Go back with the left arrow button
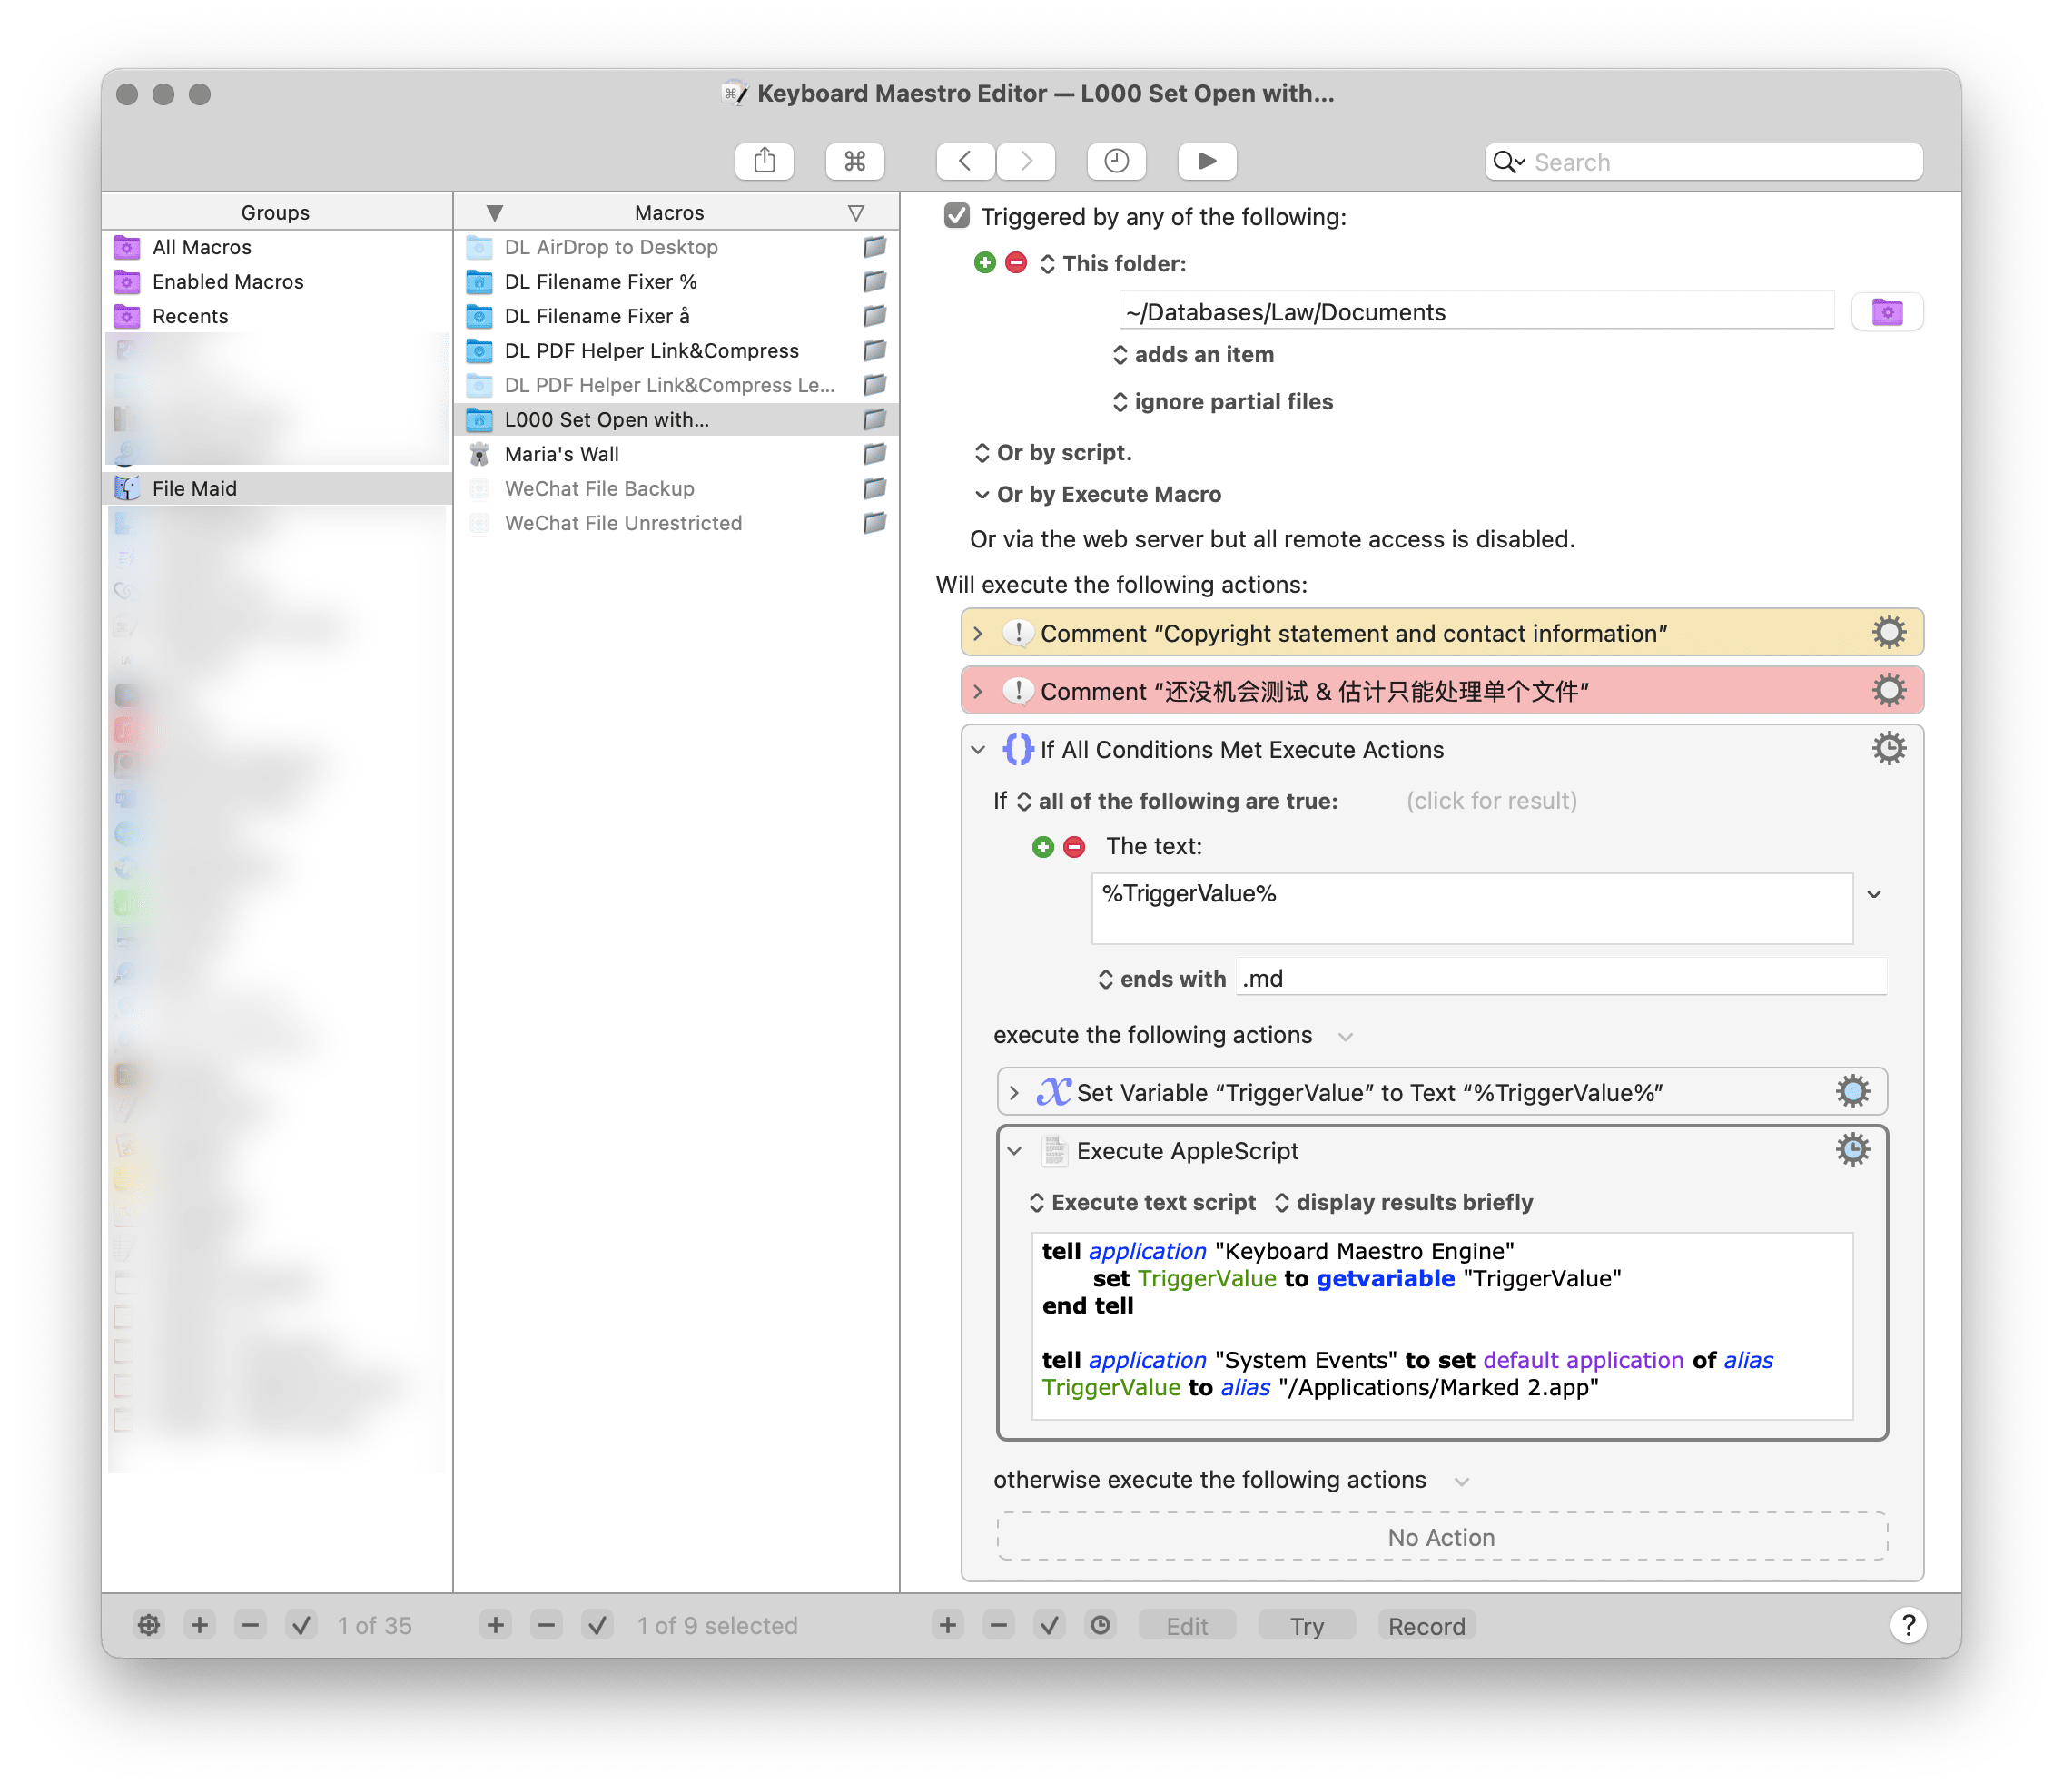This screenshot has height=1792, width=2063. click(x=965, y=161)
